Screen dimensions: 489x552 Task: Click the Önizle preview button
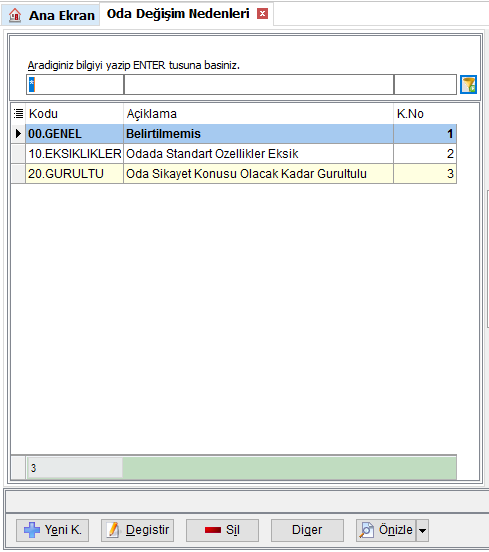tap(386, 530)
